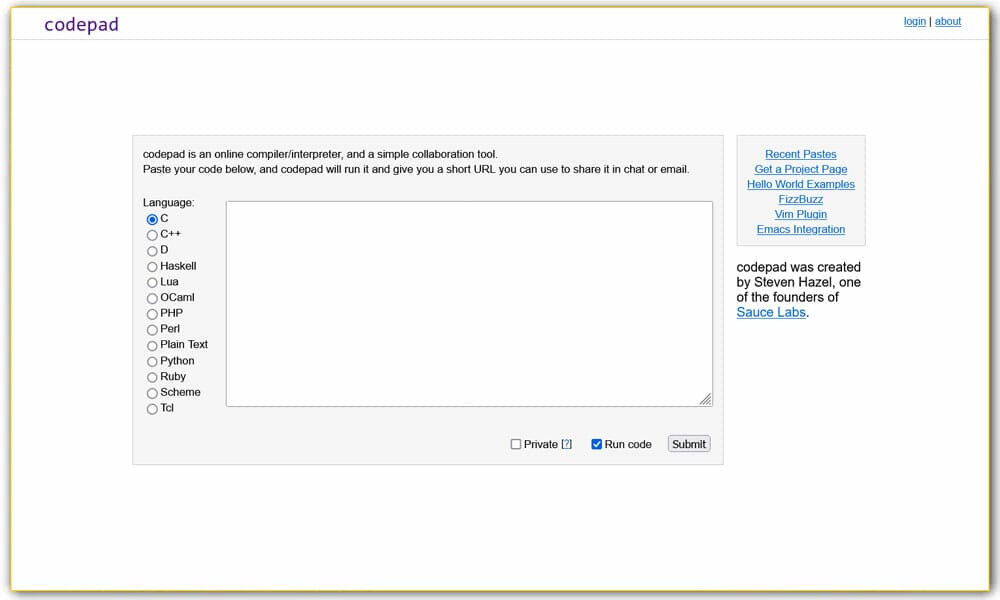Click the text area resize handle

pos(706,399)
